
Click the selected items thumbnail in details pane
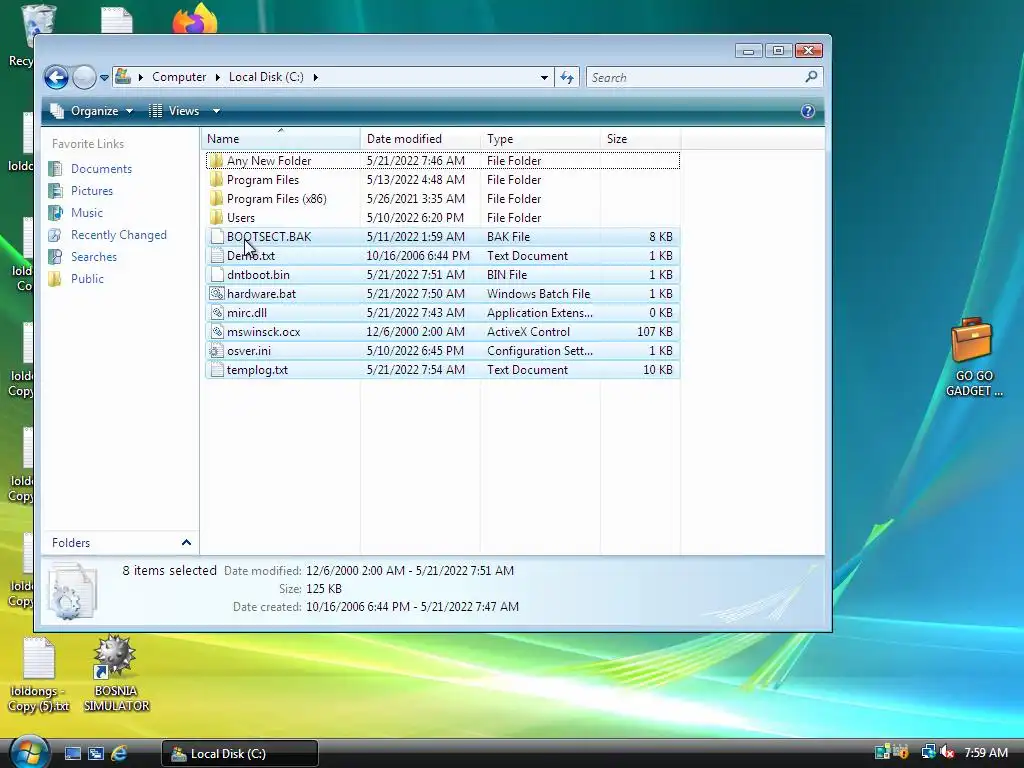point(72,592)
